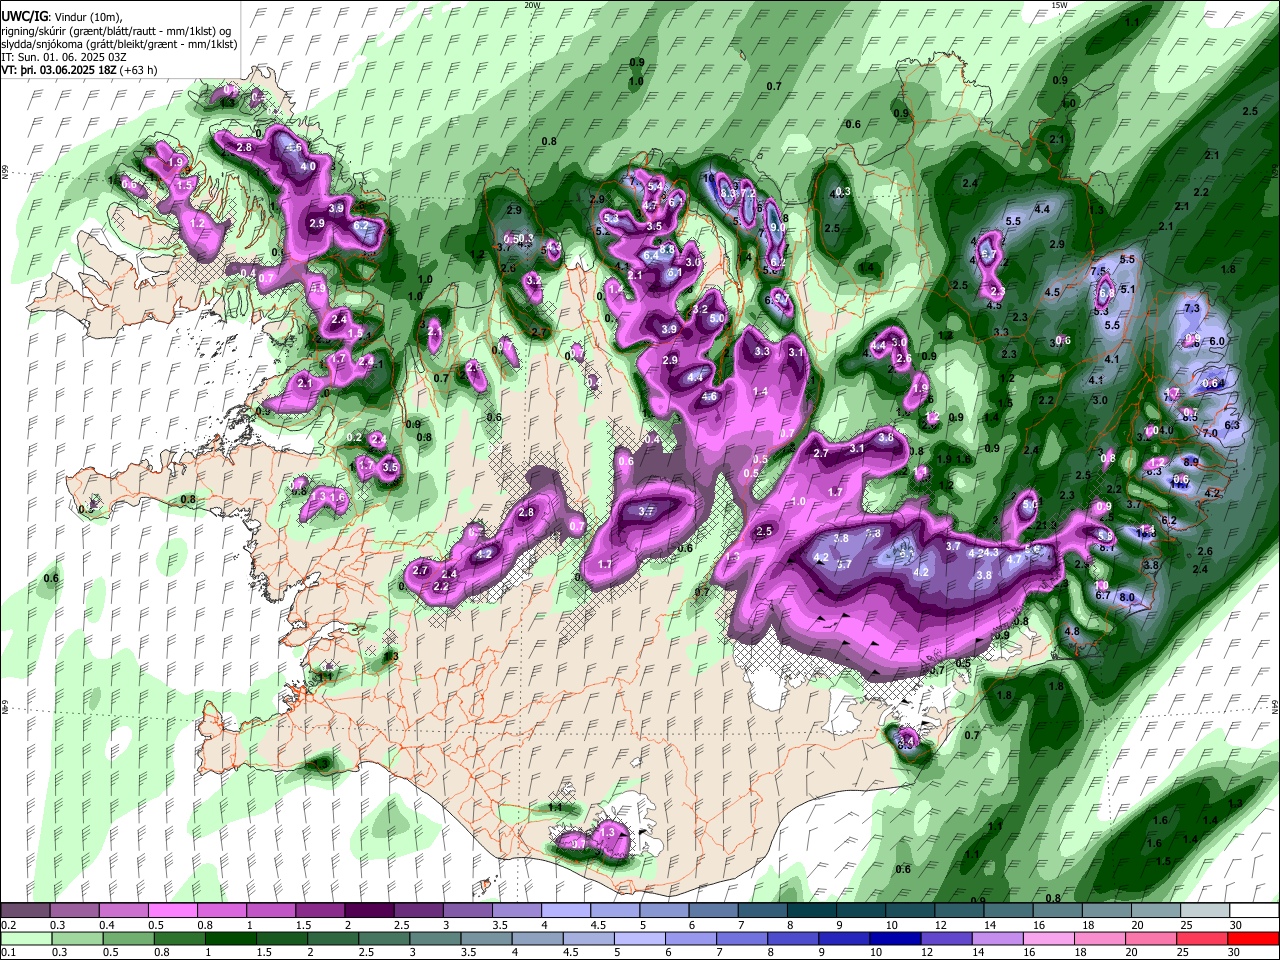Click the '4.8' precipitation value on the map
Screen dimensions: 1280x960
pos(1072,631)
